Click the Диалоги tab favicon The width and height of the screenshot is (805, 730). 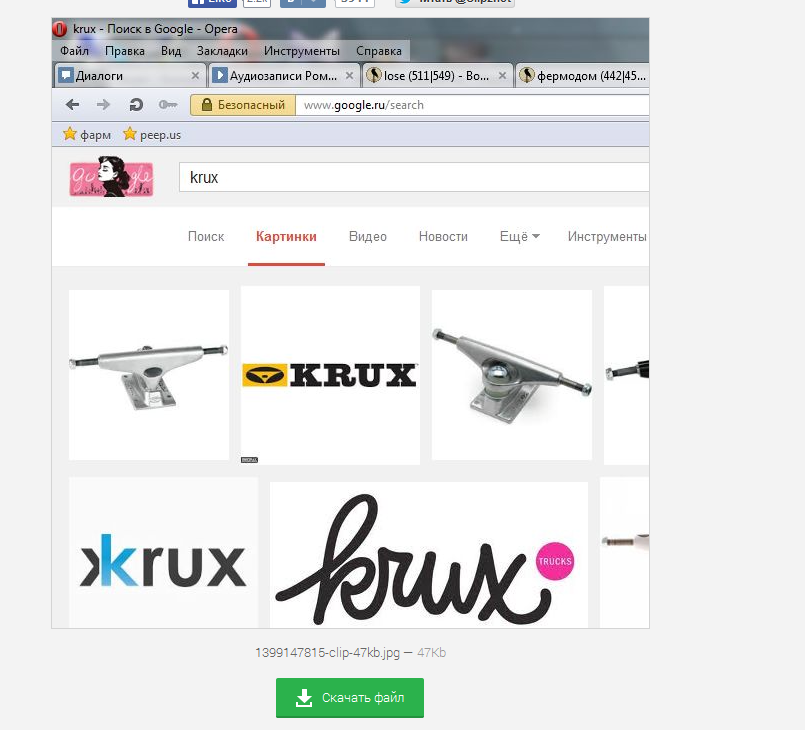point(66,75)
